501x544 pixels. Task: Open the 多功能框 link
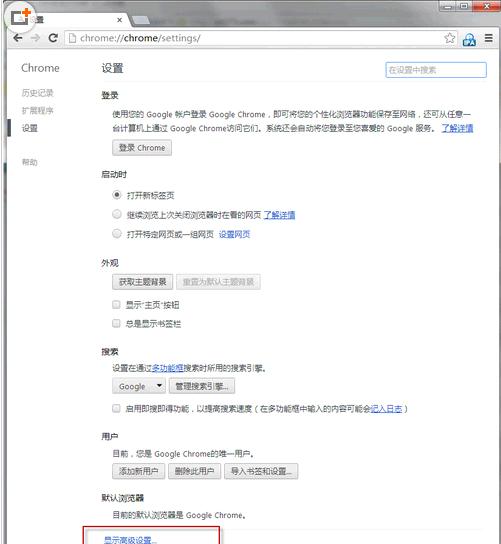click(x=168, y=368)
